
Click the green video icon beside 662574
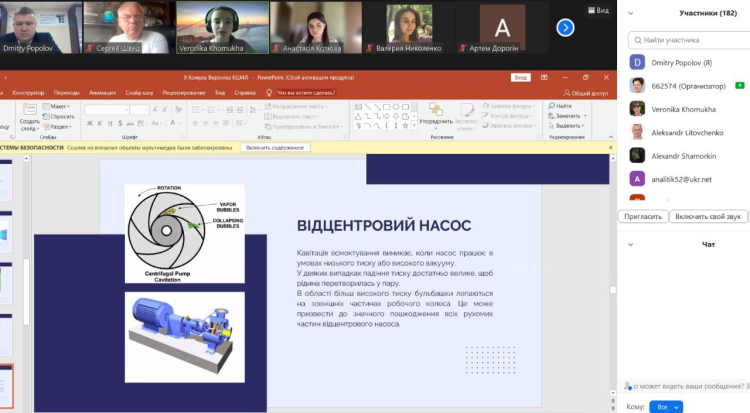pos(738,87)
